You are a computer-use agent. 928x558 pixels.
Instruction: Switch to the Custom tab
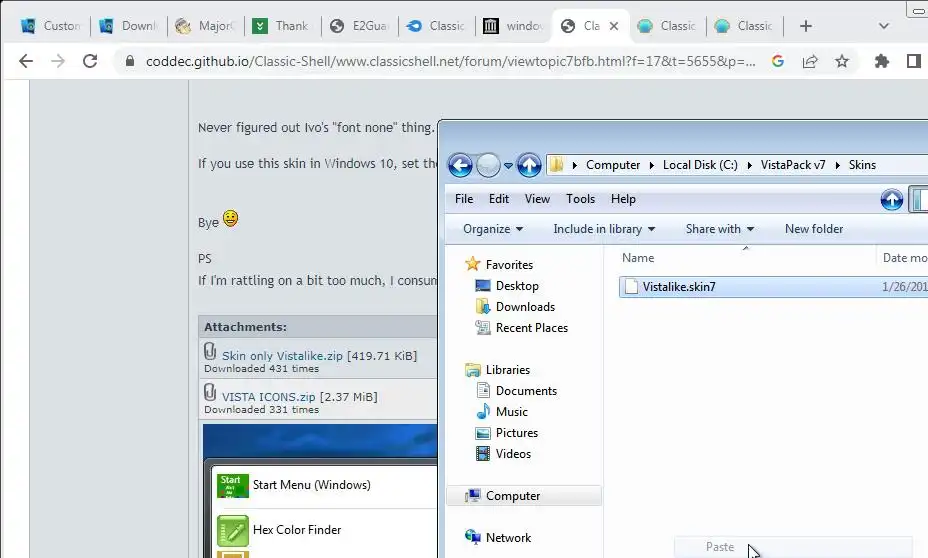point(51,26)
